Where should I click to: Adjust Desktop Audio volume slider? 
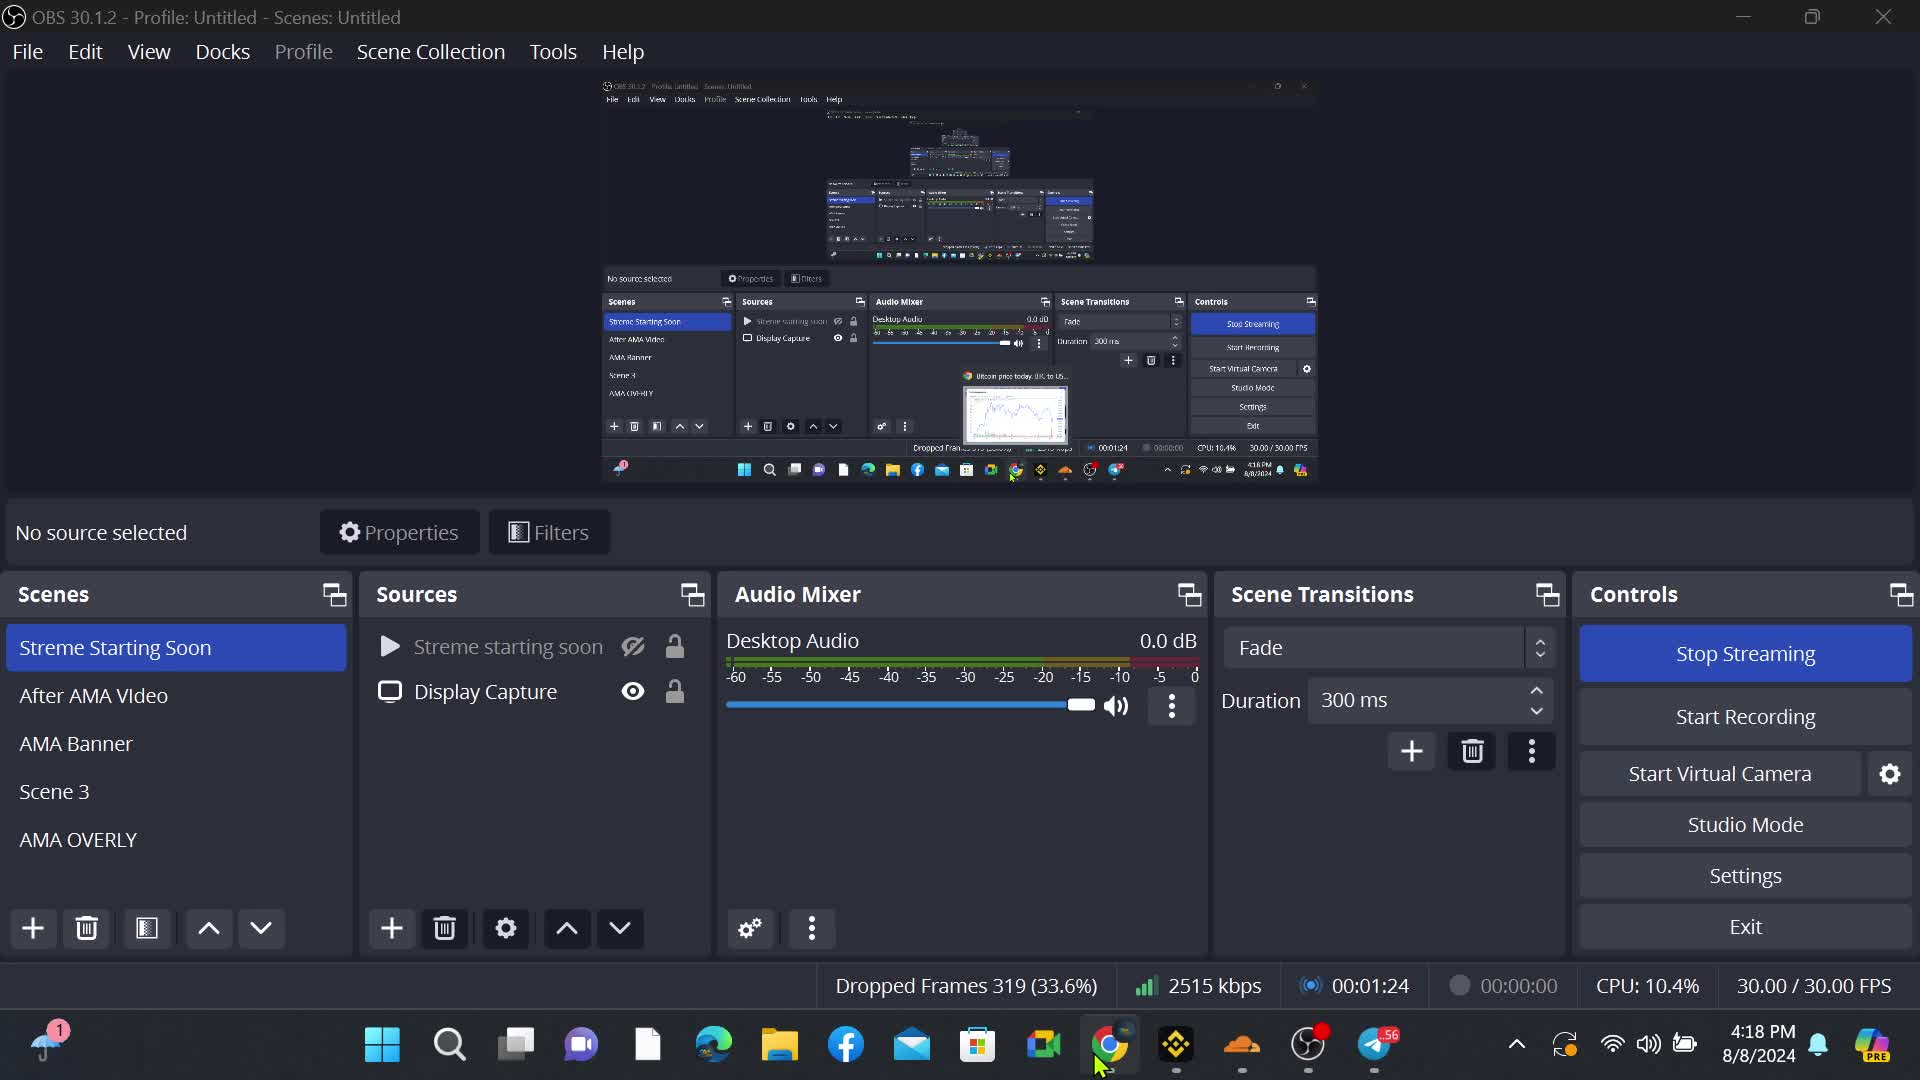[1079, 703]
